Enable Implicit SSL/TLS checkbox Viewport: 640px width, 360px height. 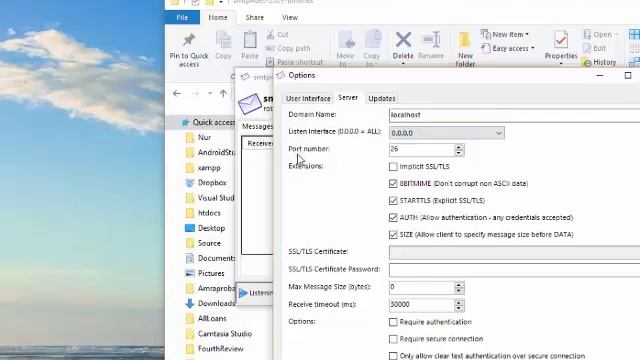pos(393,167)
